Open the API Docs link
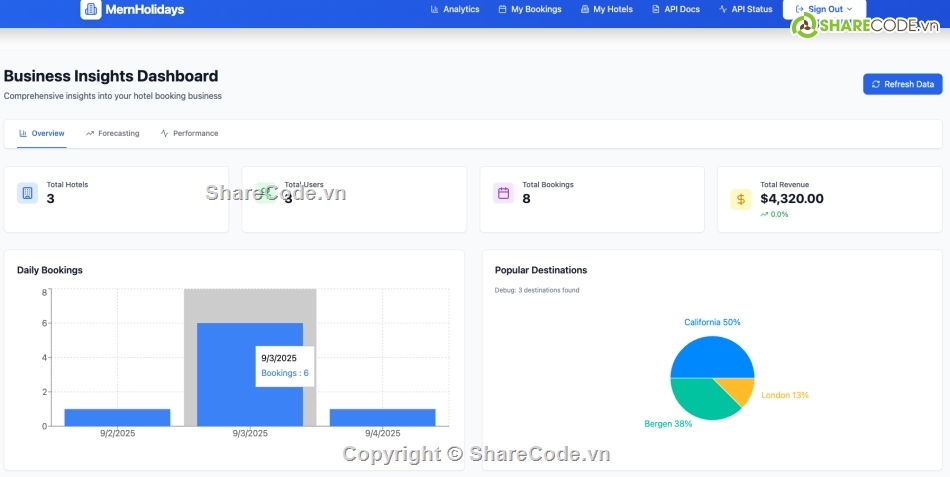 tap(675, 9)
